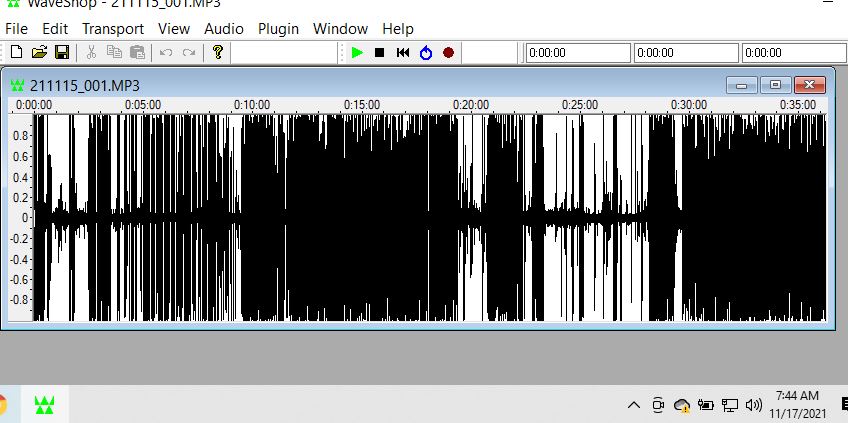Click the 0:35:00 mark on the time ruler
Screen dimensions: 848x423
[x=798, y=105]
